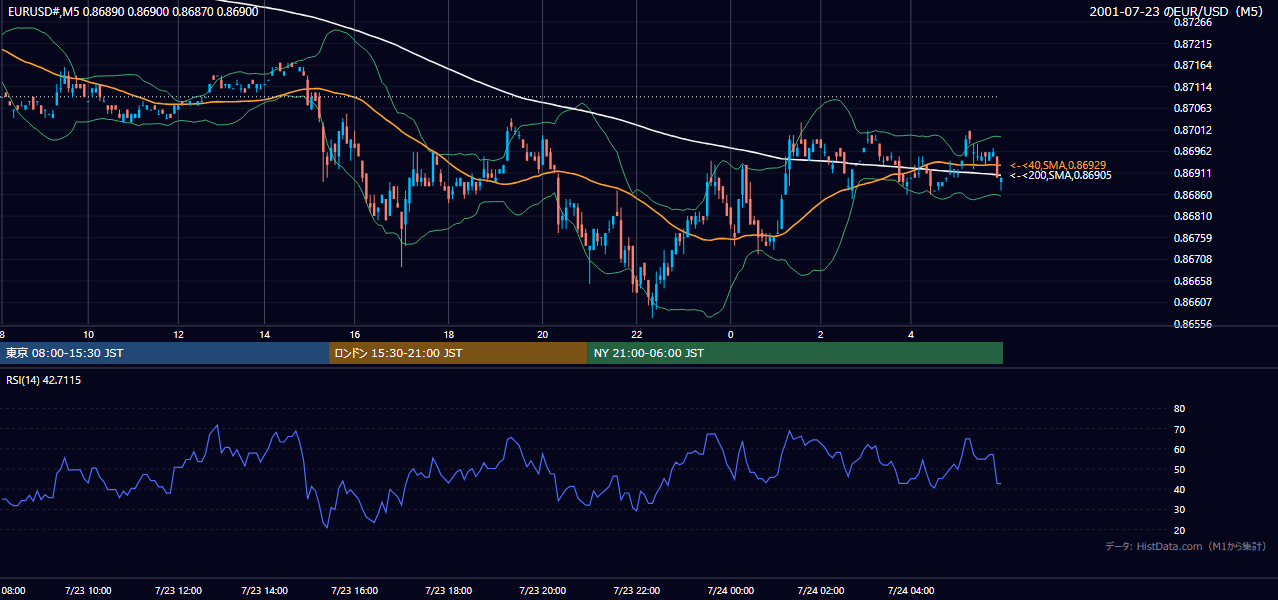Image resolution: width=1278 pixels, height=600 pixels.
Task: Click hour label 12 under price chart
Action: [178, 334]
